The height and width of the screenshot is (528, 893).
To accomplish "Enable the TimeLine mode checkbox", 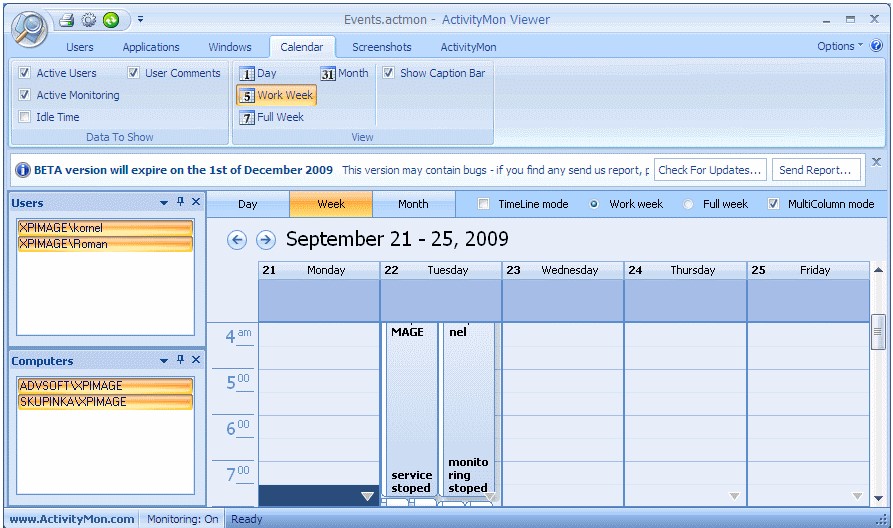I will coord(484,203).
